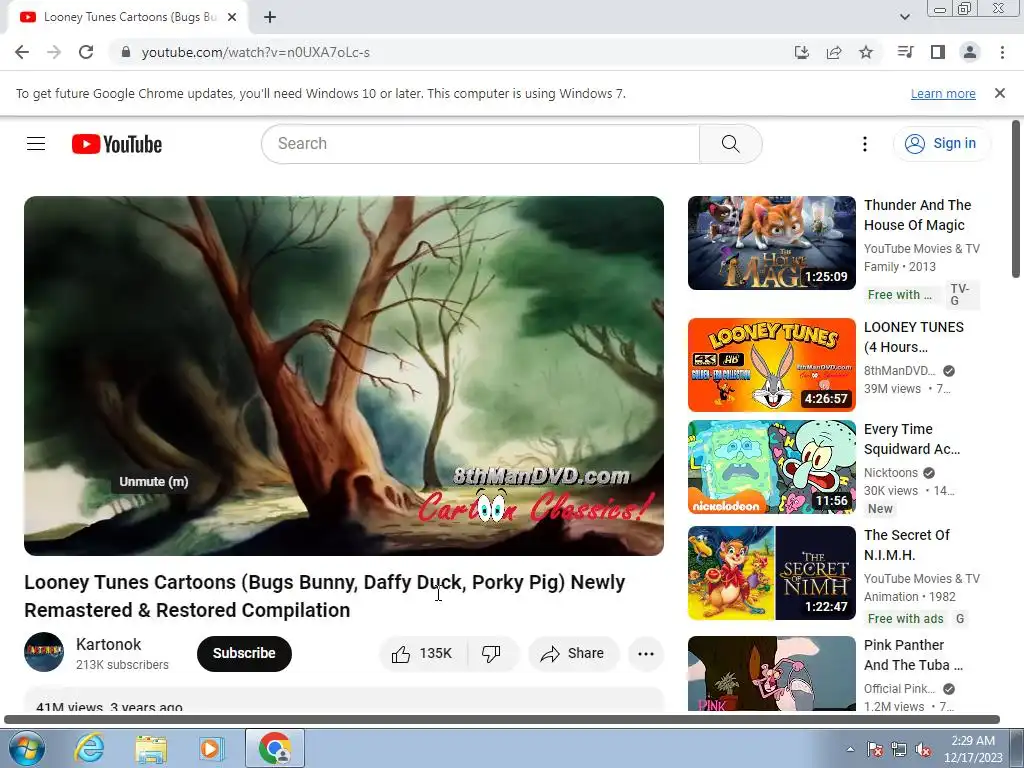Open new tab with plus button
The height and width of the screenshot is (768, 1024).
[x=270, y=17]
